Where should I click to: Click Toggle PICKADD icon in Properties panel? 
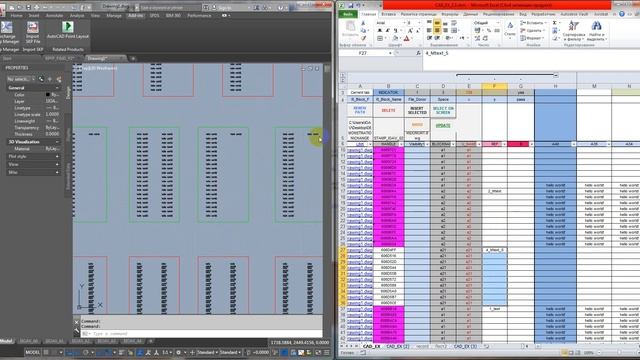(x=41, y=79)
